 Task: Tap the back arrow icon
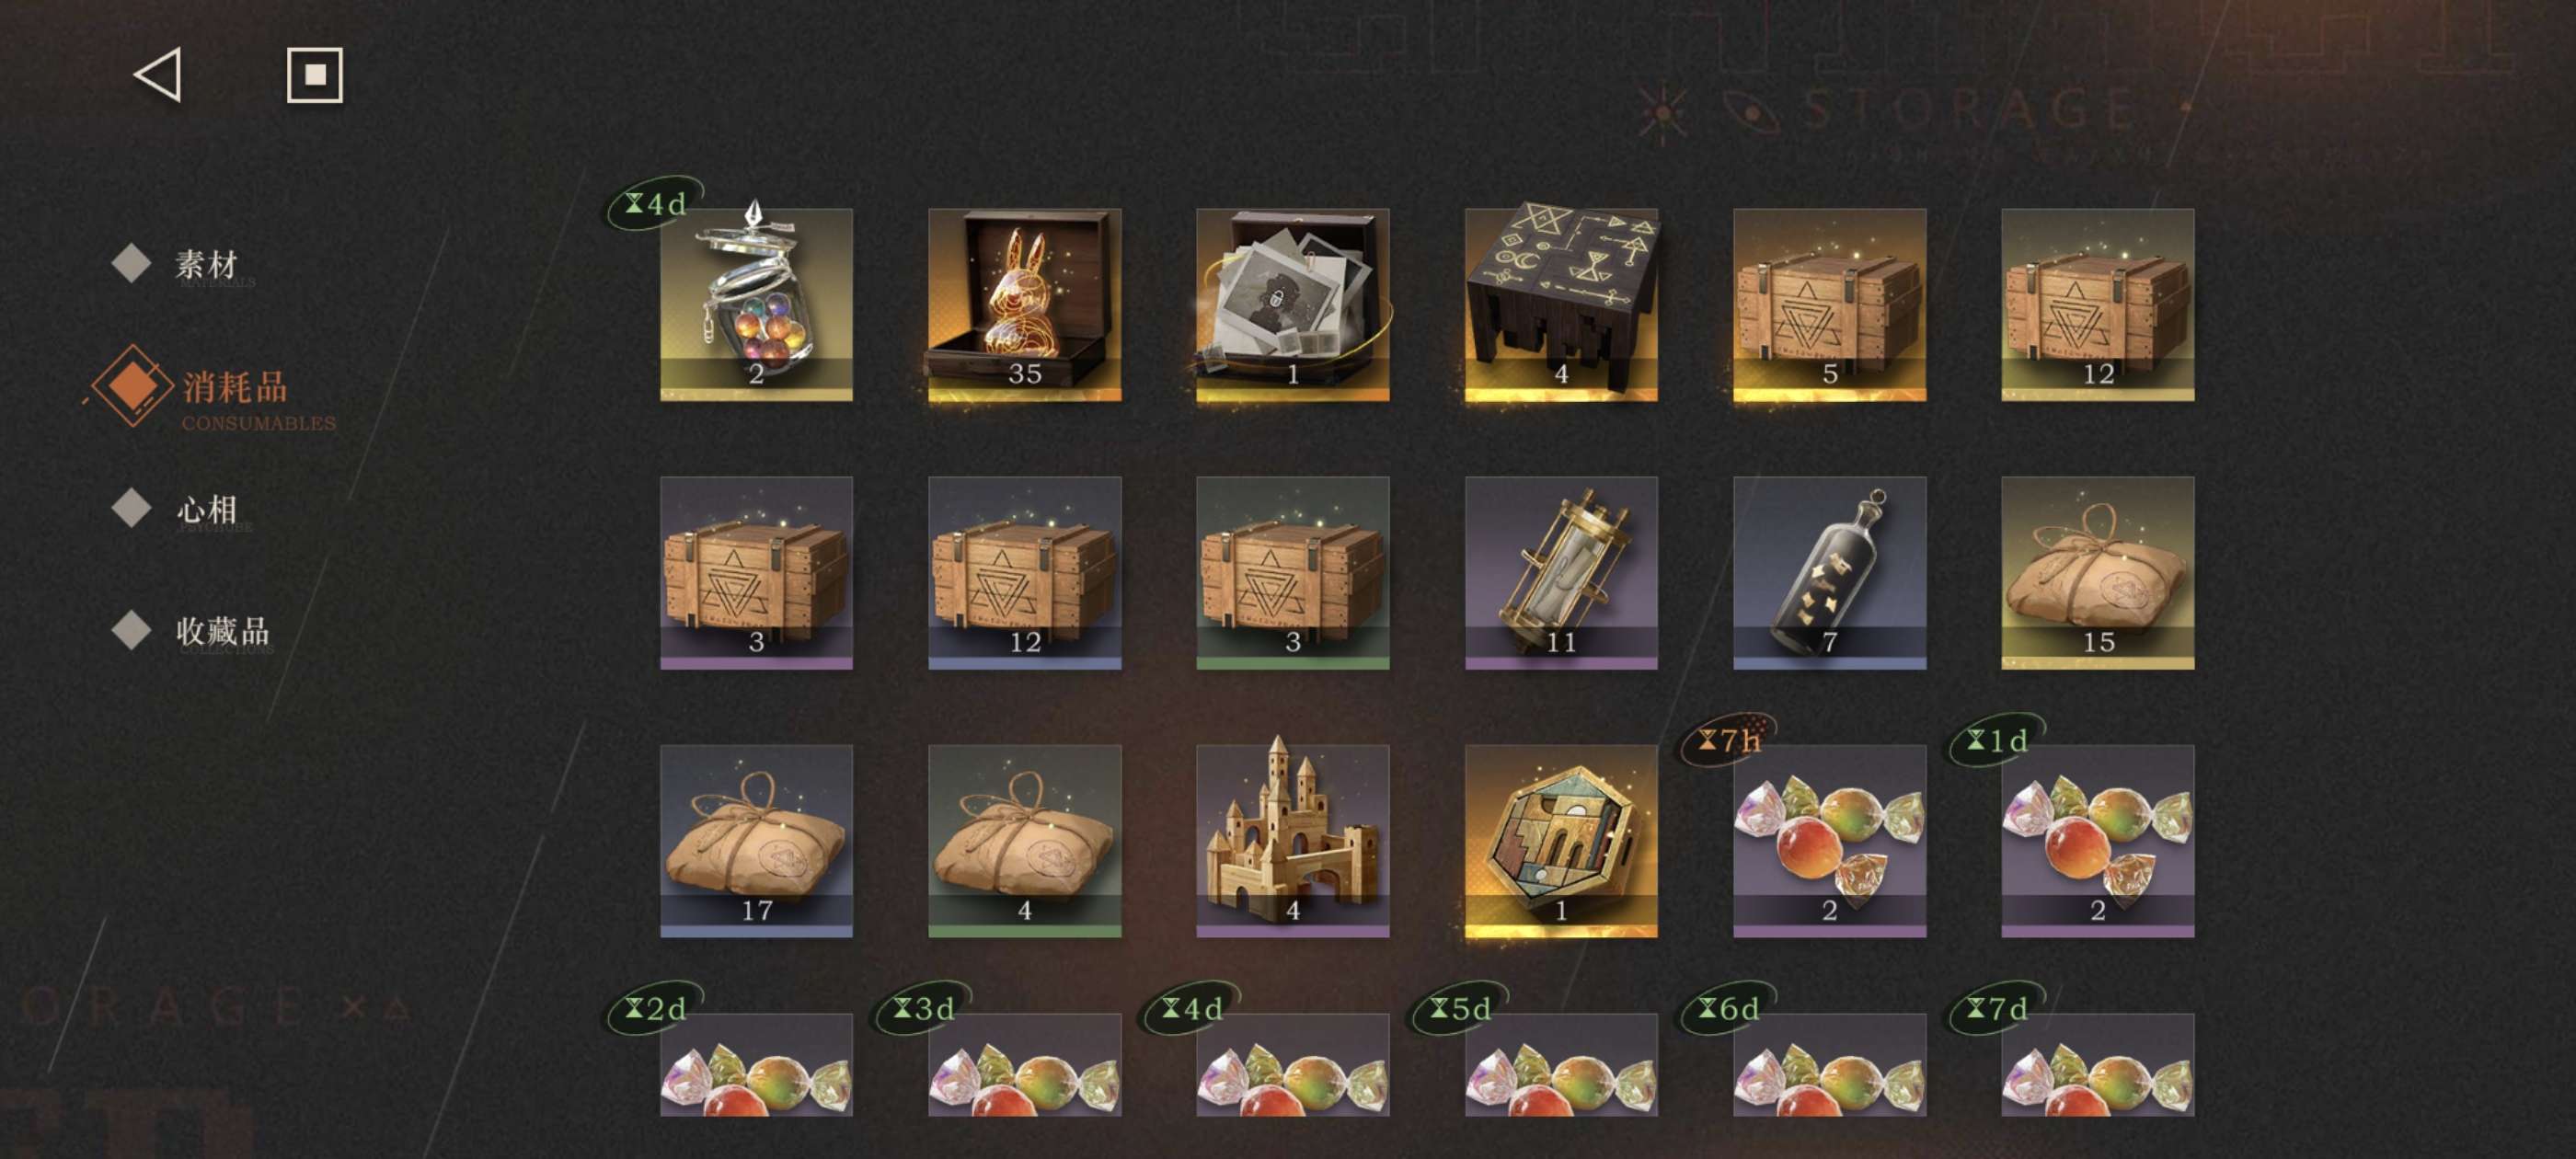[x=158, y=75]
